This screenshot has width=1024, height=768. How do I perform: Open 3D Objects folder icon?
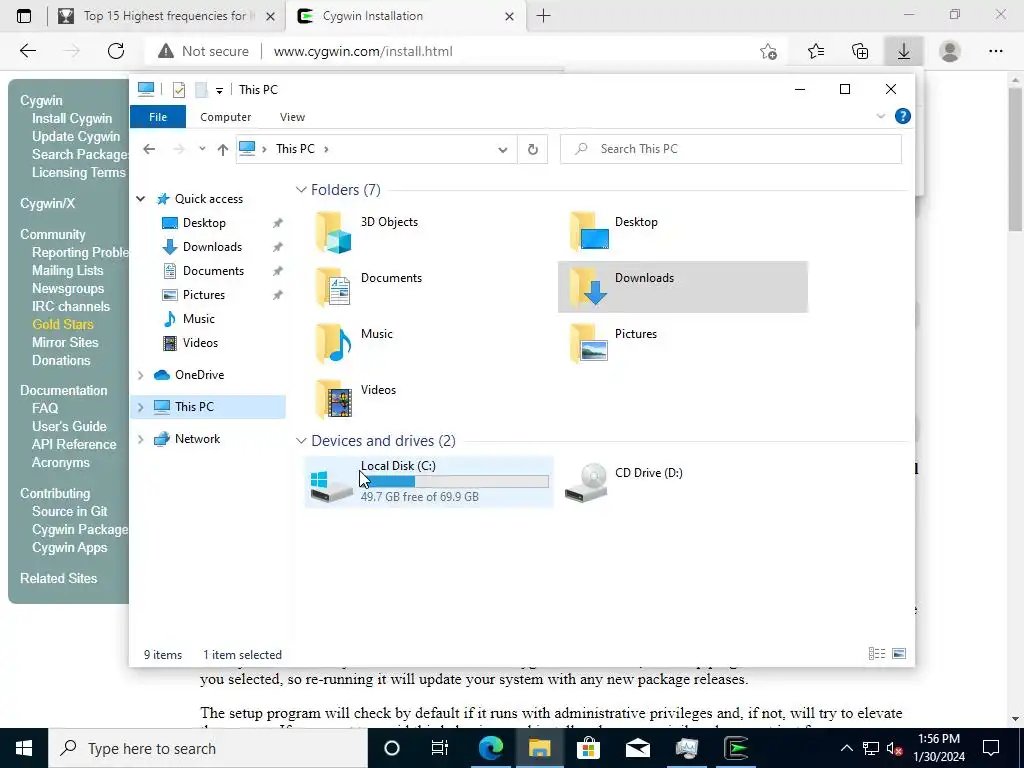coord(333,232)
